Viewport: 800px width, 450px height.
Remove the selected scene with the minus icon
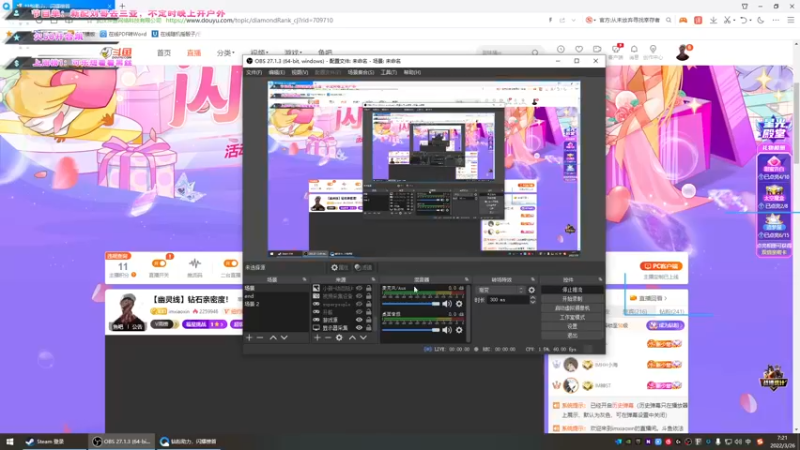[260, 338]
